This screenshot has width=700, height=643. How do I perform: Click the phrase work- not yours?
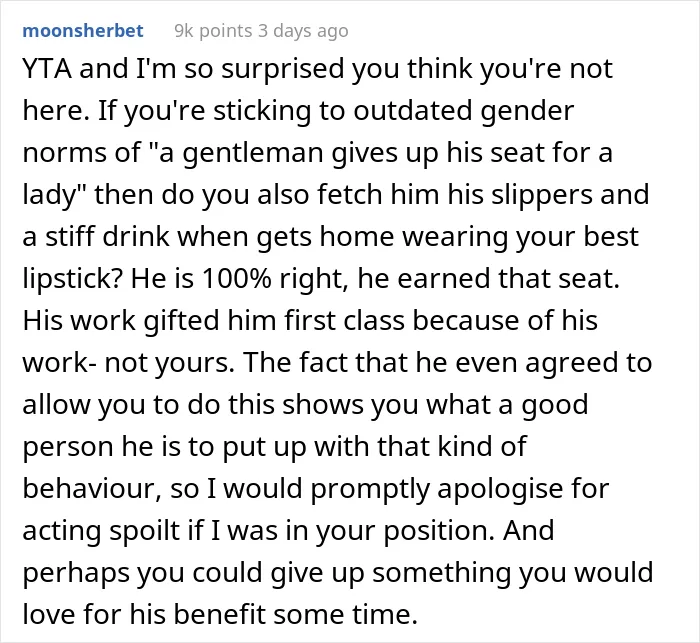click(x=128, y=363)
